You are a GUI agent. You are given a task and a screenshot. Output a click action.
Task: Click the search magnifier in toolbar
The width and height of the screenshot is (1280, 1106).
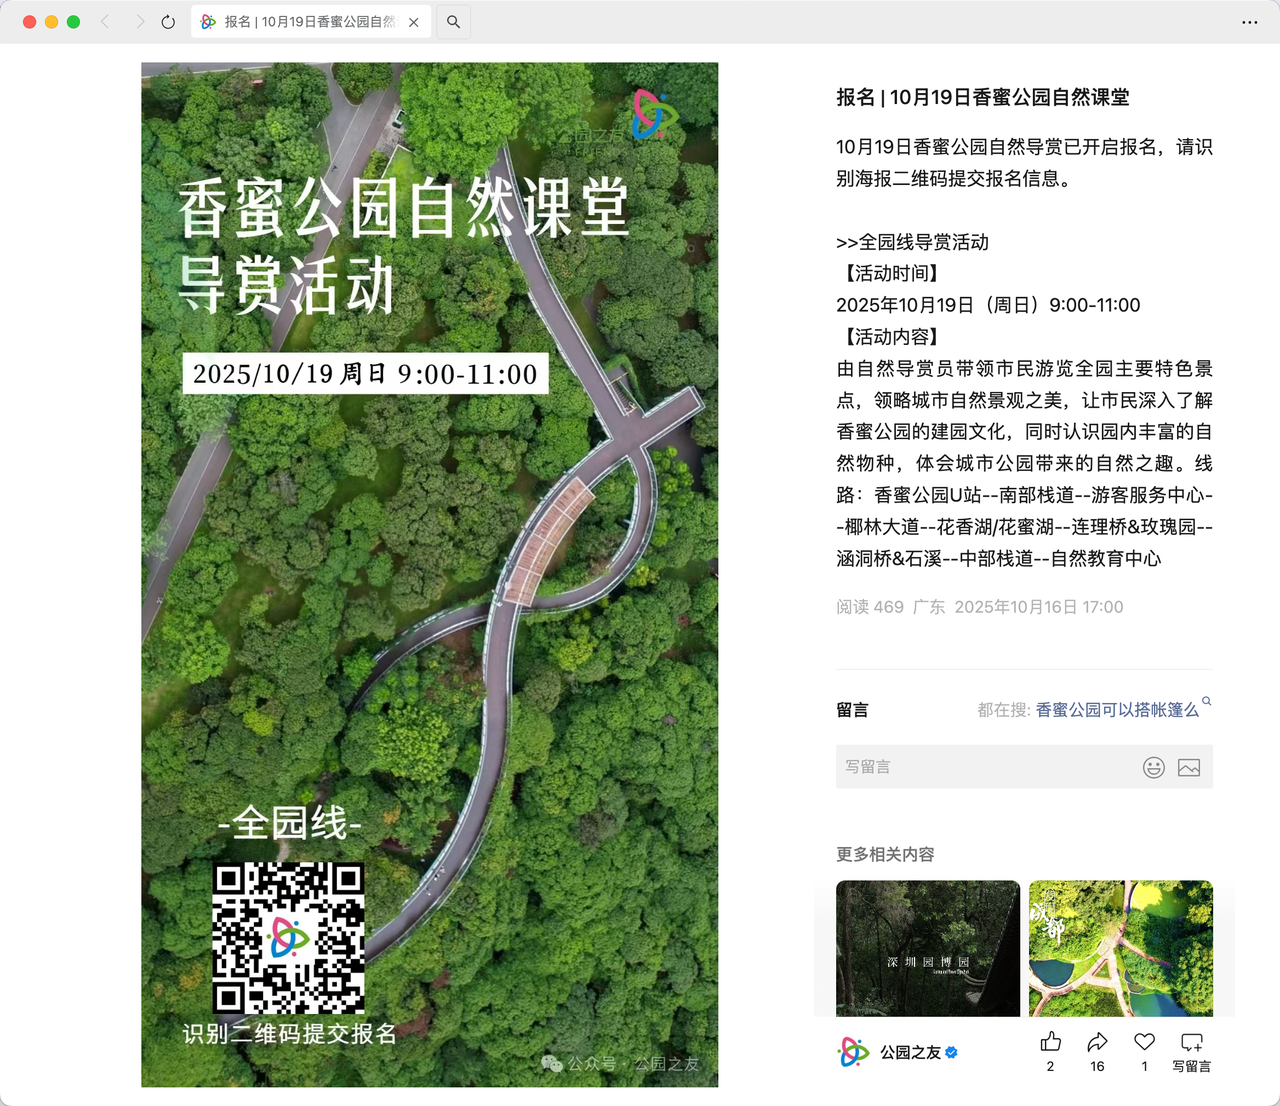pos(453,22)
